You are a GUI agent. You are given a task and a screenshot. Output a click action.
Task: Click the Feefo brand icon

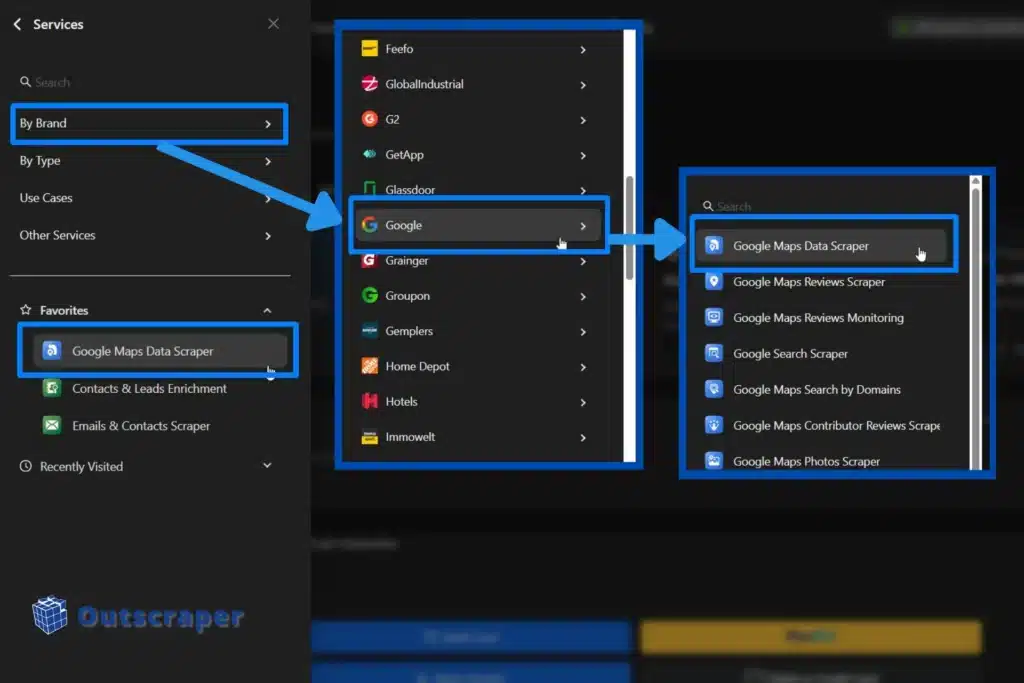coord(371,48)
